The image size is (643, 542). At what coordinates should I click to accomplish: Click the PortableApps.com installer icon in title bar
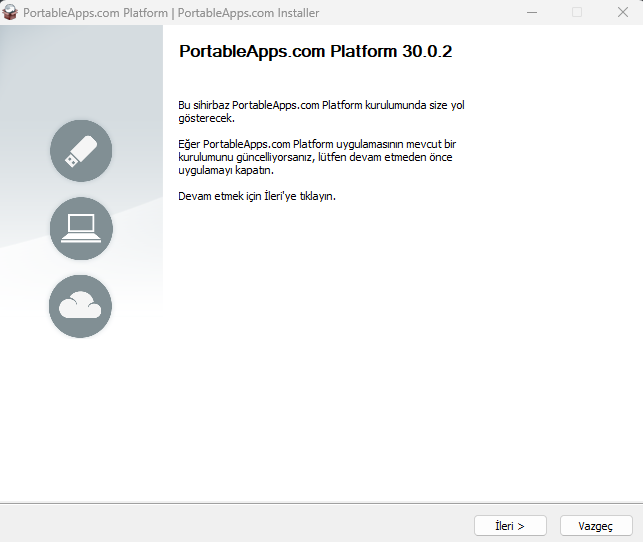tap(10, 12)
